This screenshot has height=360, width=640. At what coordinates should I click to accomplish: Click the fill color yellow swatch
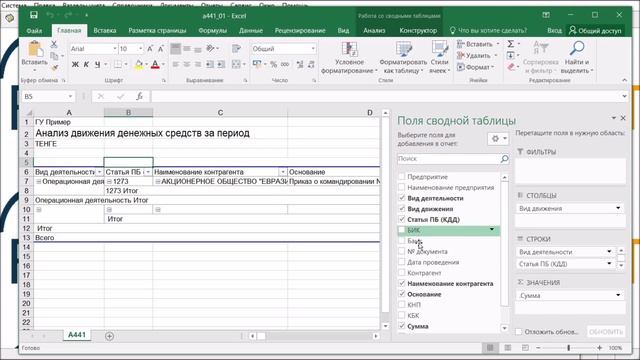139,64
